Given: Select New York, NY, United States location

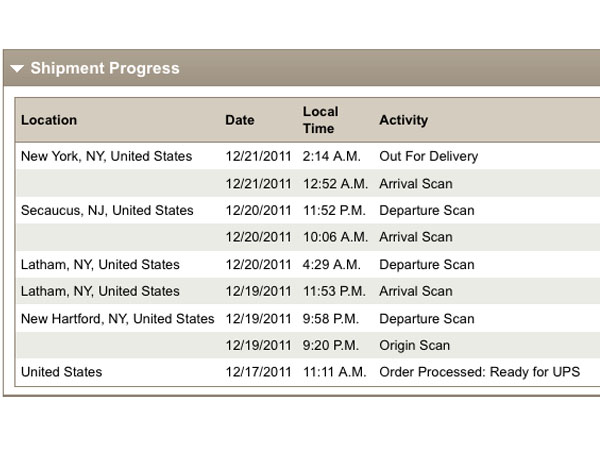Looking at the screenshot, I should 107,156.
